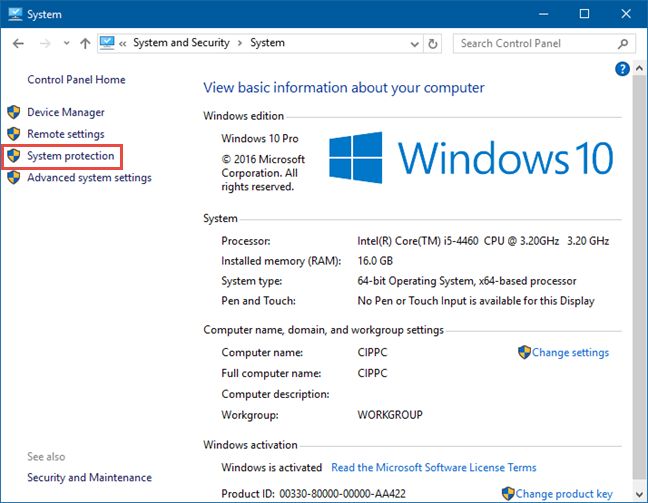Screen dimensions: 648x503
Task: Open Read the Microsoft Software License Terms
Action: click(433, 467)
